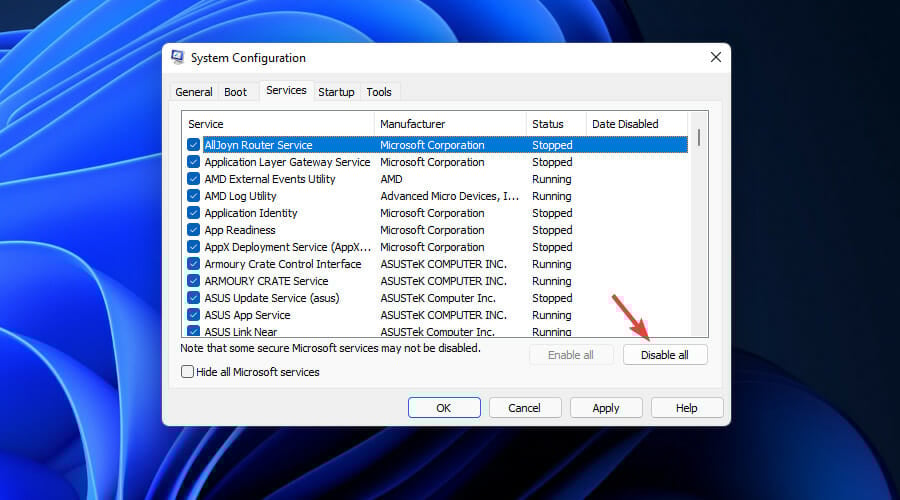The image size is (900, 500).
Task: Click the AMD manufacturer cell
Action: [x=391, y=179]
